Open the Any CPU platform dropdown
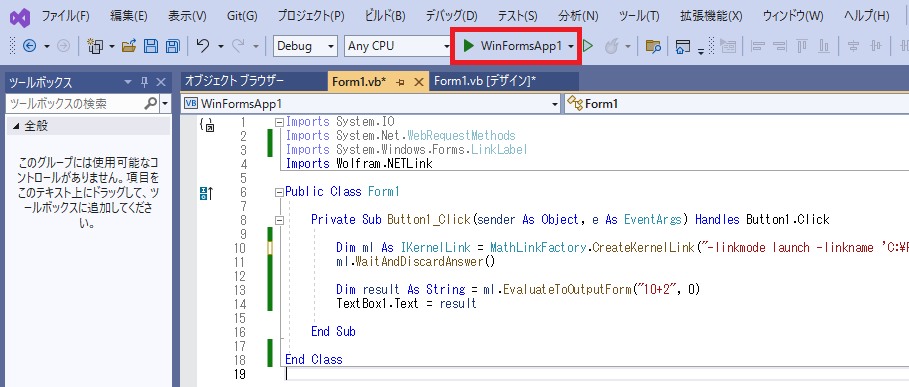This screenshot has width=909, height=387. [398, 46]
